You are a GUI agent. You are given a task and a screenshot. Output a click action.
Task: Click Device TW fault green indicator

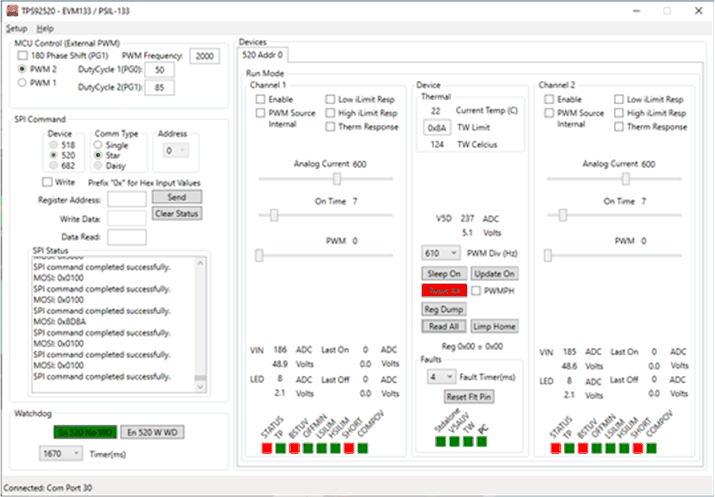coord(468,441)
